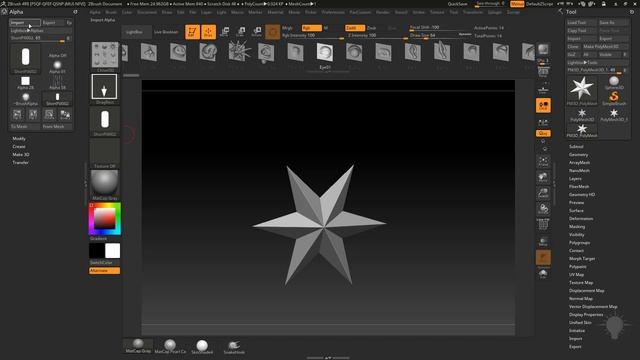
Task: Expand the Subtool subpalette
Action: coord(576,147)
